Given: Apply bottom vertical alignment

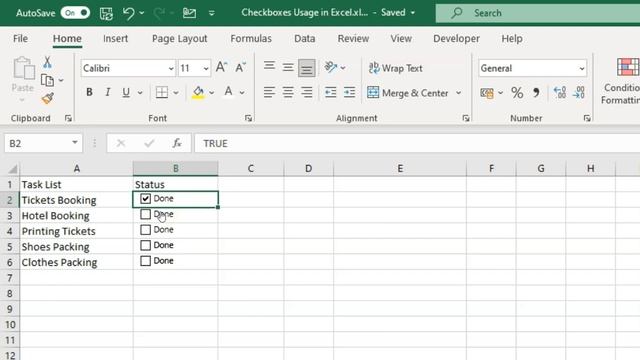Looking at the screenshot, I should point(307,67).
